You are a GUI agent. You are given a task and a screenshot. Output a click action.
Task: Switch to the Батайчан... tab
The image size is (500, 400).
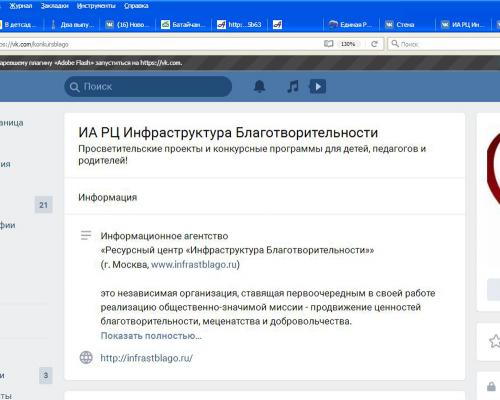tap(184, 25)
